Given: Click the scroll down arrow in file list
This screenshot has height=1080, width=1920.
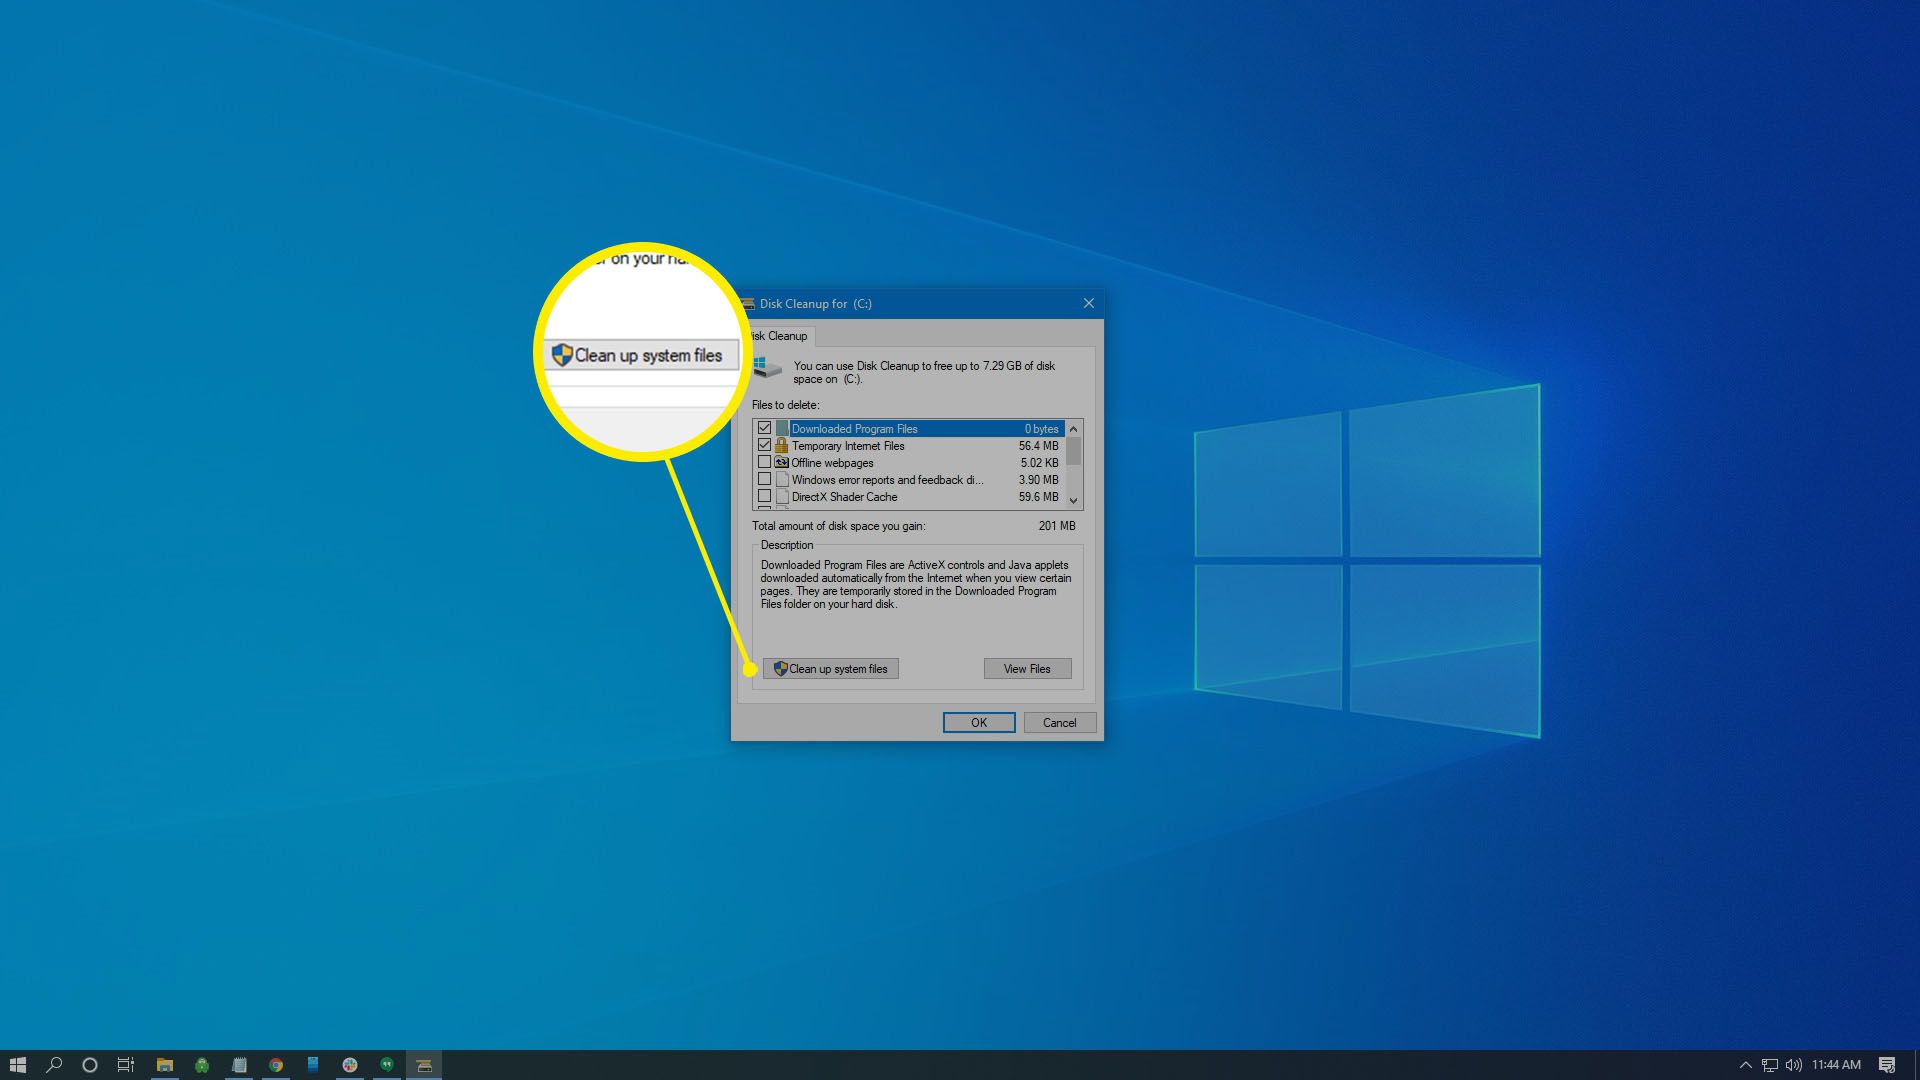Looking at the screenshot, I should (x=1073, y=501).
